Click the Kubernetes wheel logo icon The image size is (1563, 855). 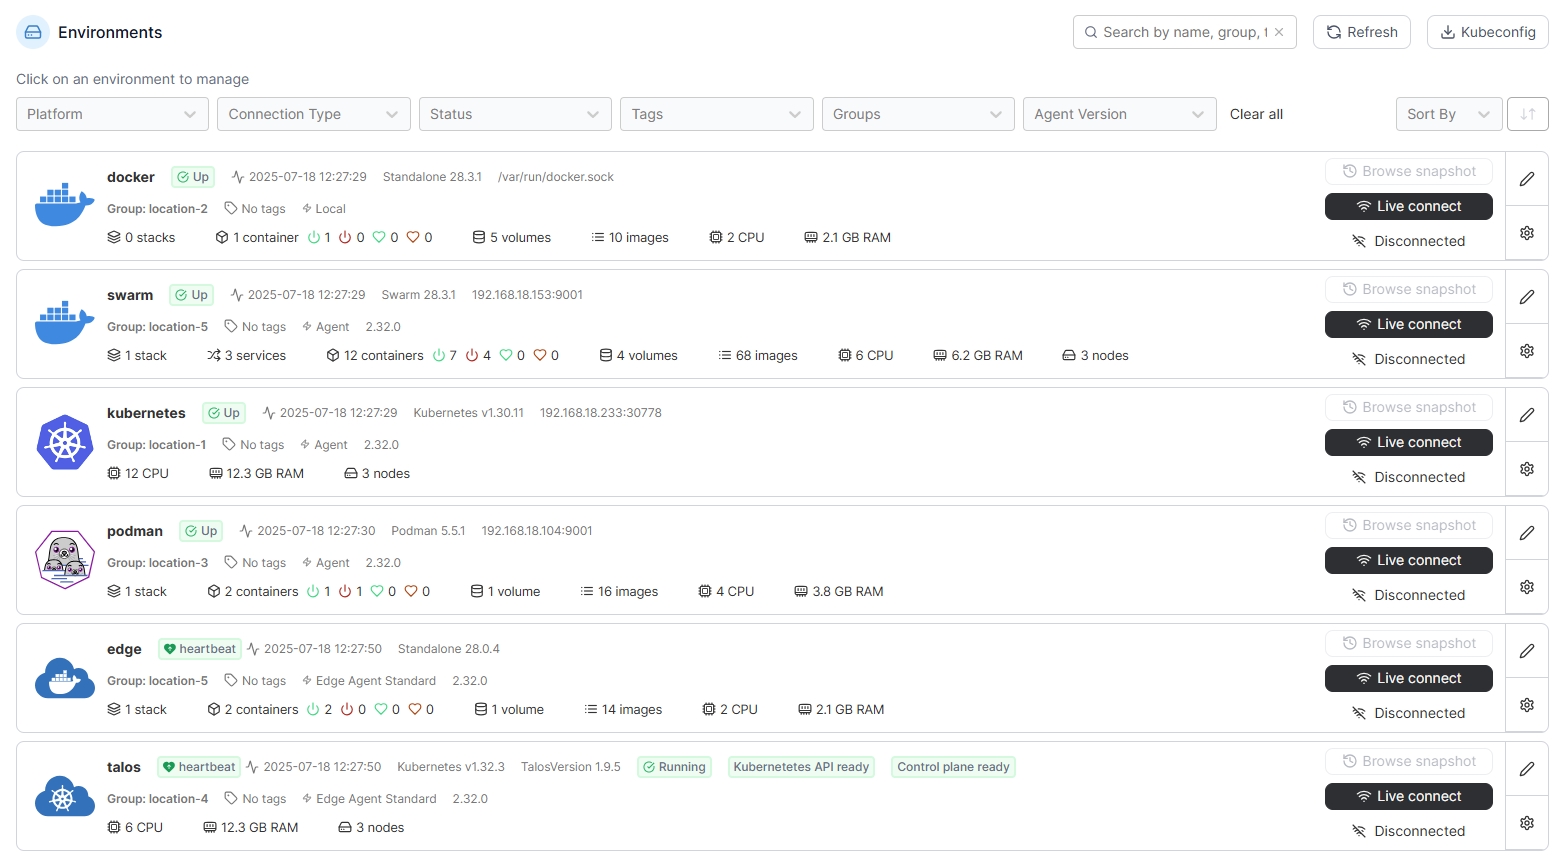(65, 442)
